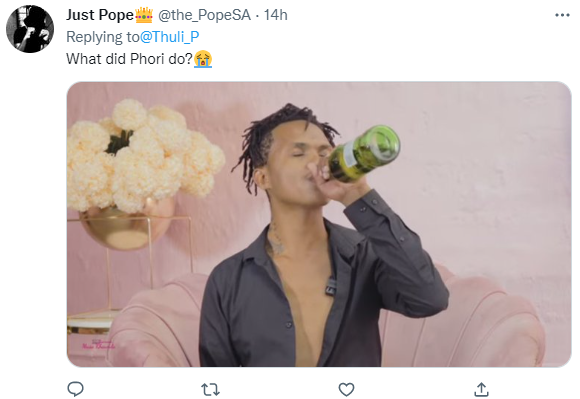Click the pink watermark in the image corner

pos(98,344)
